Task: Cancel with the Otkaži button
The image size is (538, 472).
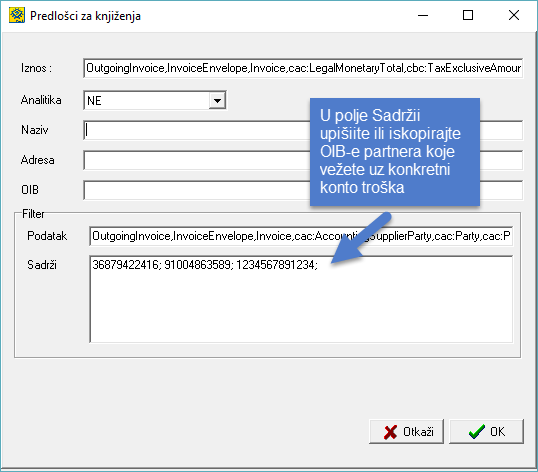Action: [406, 432]
